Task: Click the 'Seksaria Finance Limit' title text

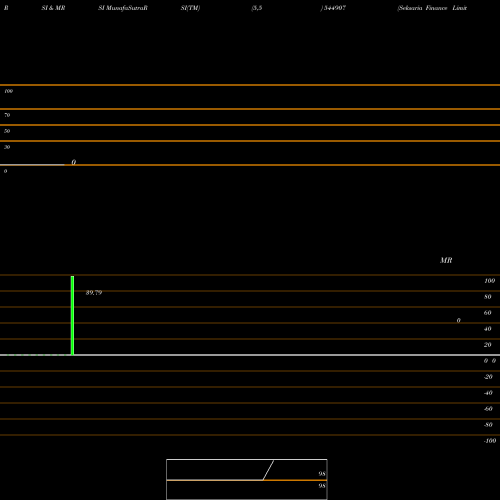Action: (432, 8)
